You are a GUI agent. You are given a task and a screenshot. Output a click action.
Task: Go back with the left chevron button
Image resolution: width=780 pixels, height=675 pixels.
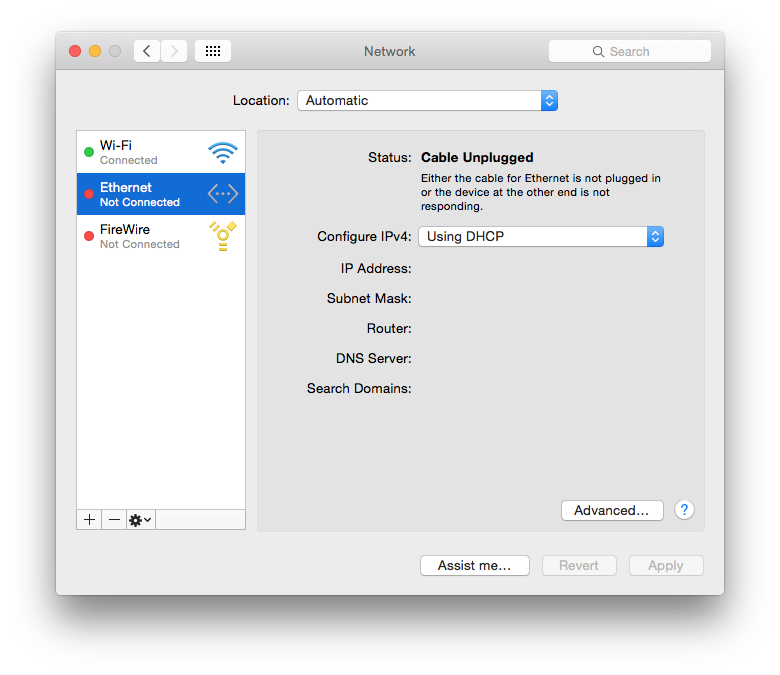coord(147,51)
